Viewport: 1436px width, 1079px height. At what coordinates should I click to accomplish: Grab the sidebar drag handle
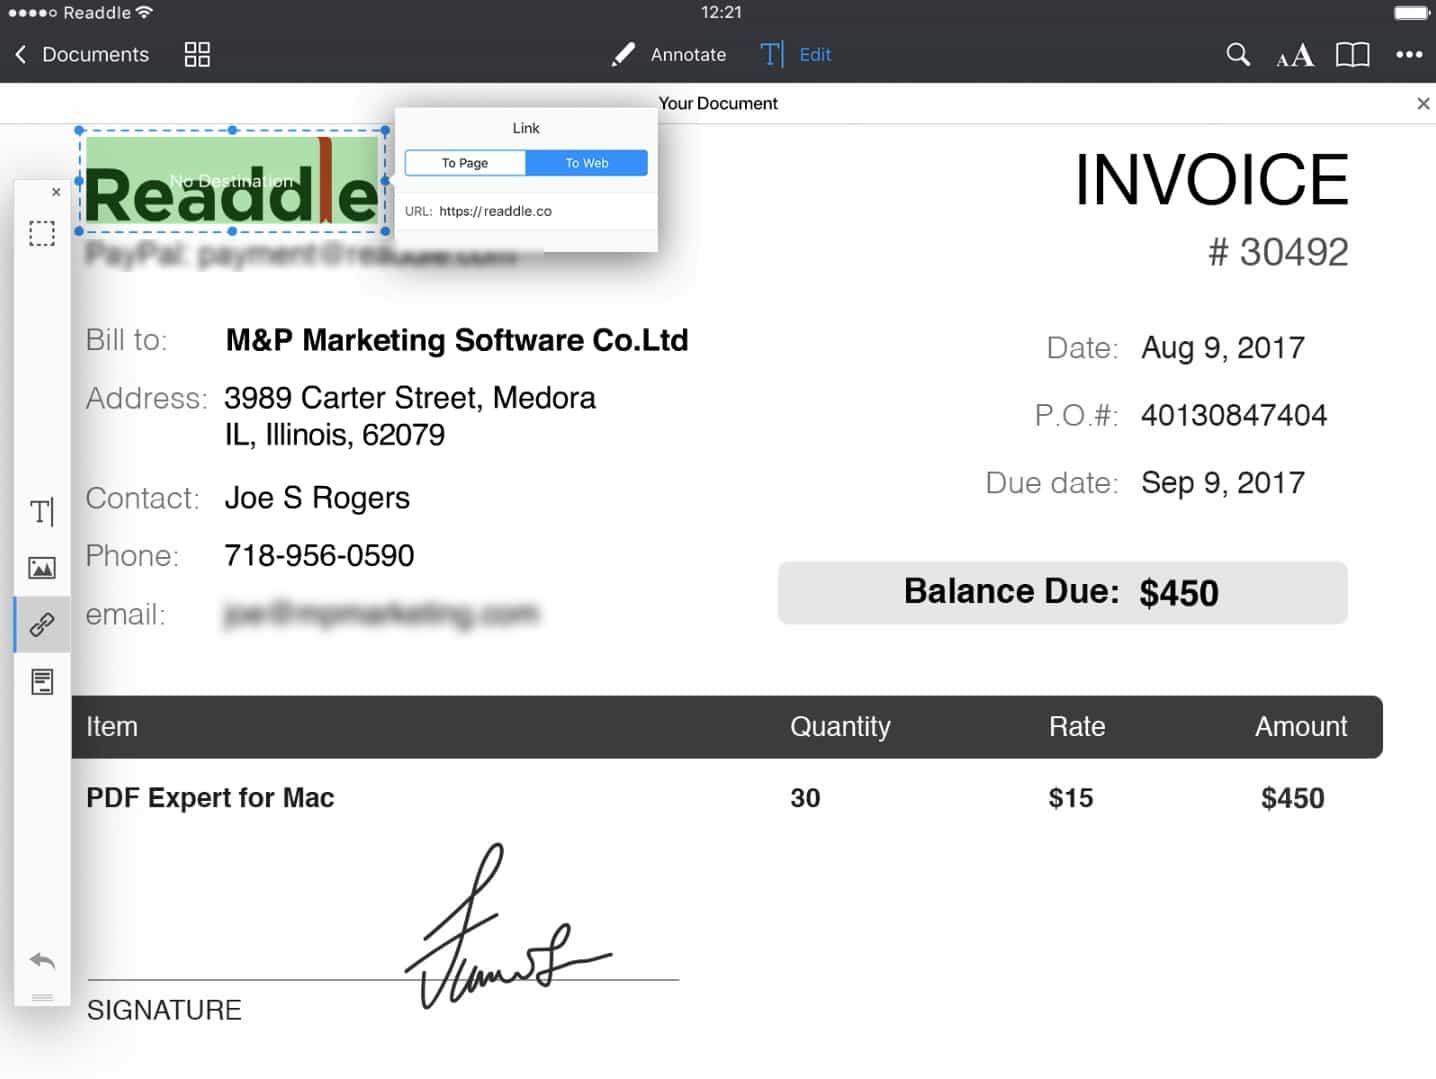point(42,997)
